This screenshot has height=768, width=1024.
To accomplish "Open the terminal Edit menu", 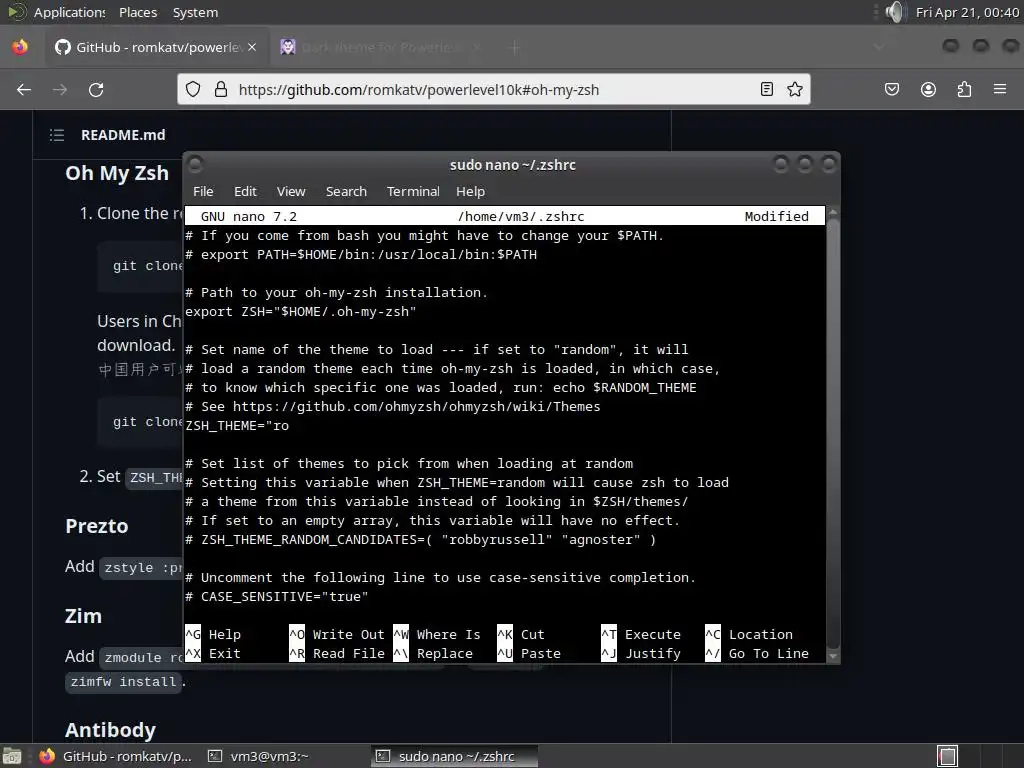I will [x=245, y=191].
